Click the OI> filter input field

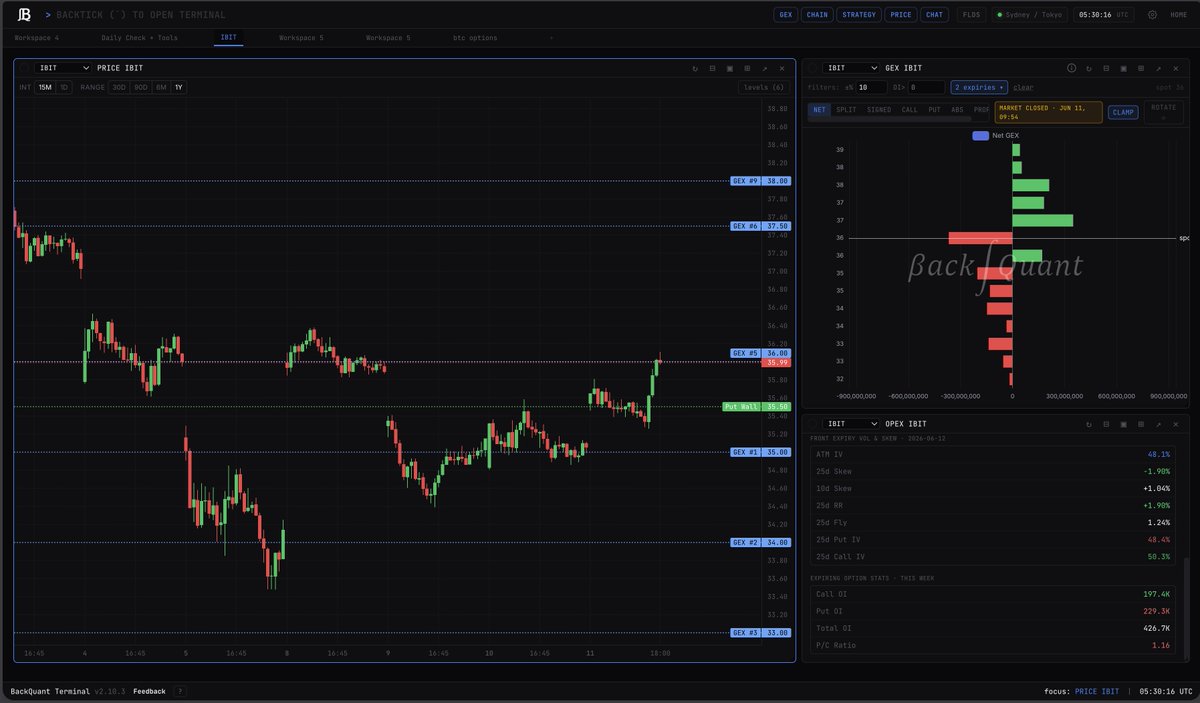(926, 87)
